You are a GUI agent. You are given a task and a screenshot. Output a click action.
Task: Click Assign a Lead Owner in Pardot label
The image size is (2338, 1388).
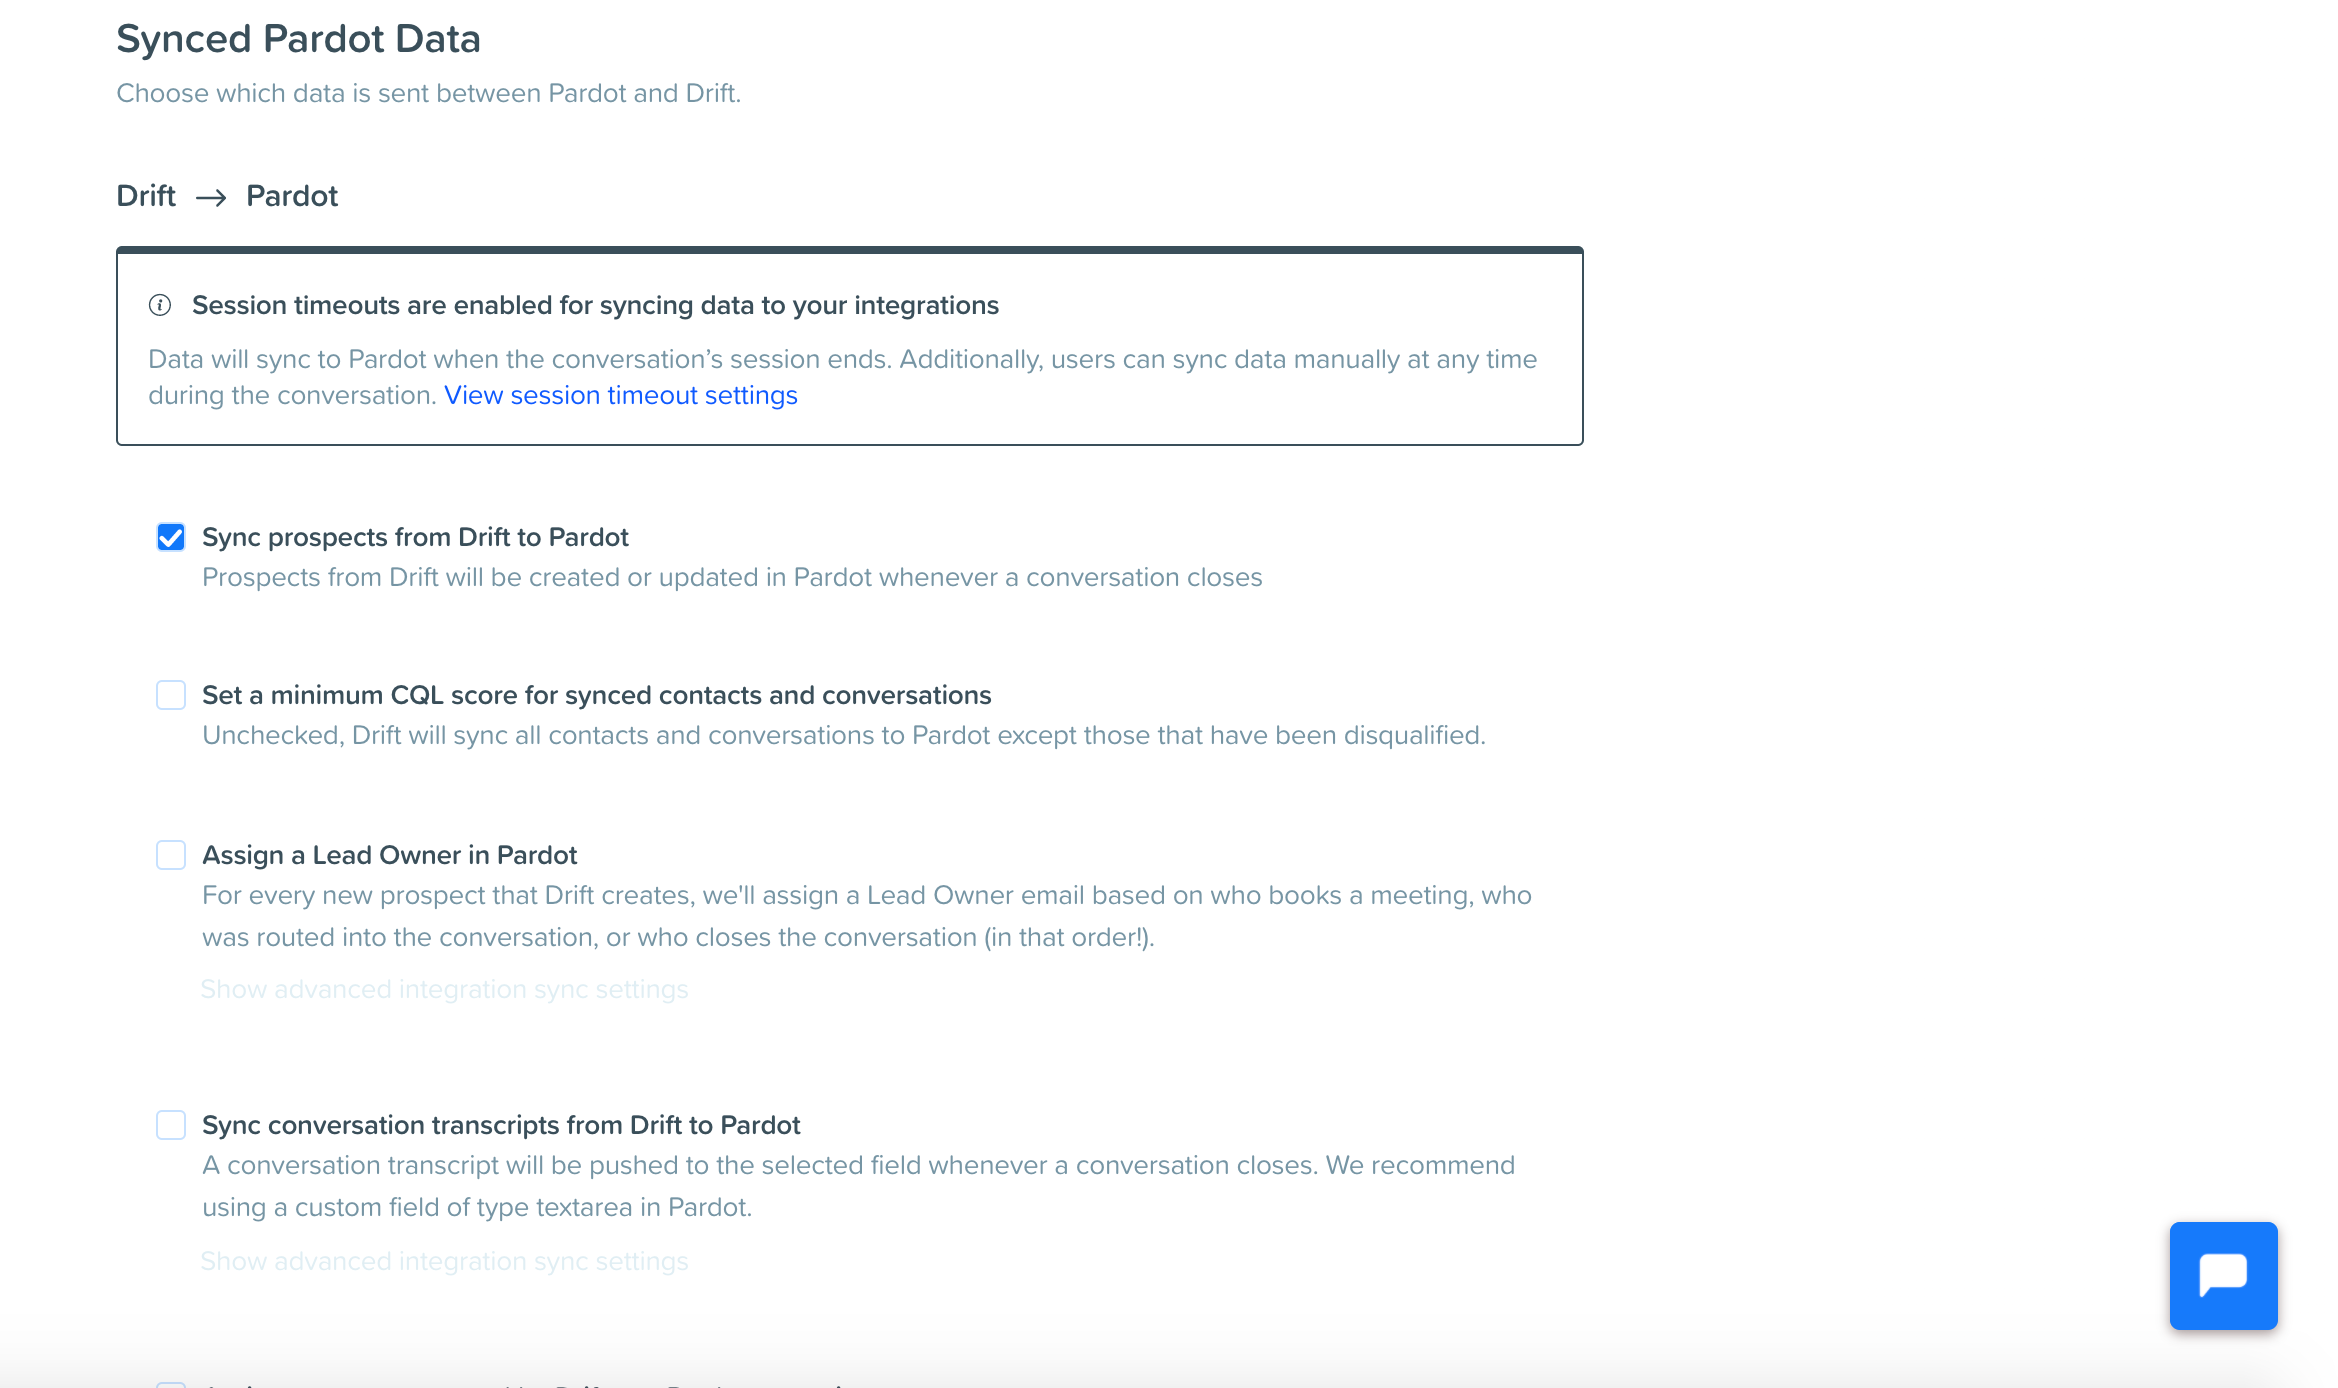[x=390, y=855]
